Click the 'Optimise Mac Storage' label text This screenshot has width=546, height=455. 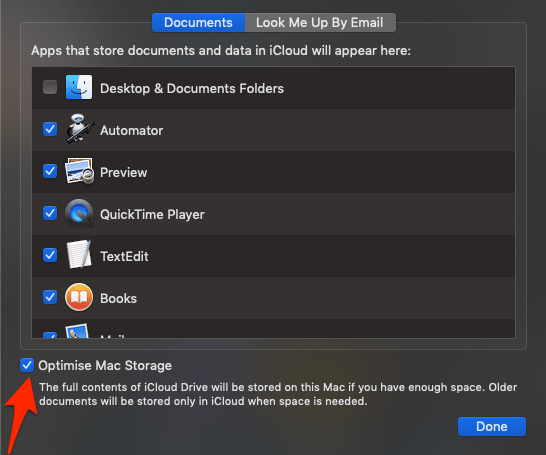(x=105, y=366)
